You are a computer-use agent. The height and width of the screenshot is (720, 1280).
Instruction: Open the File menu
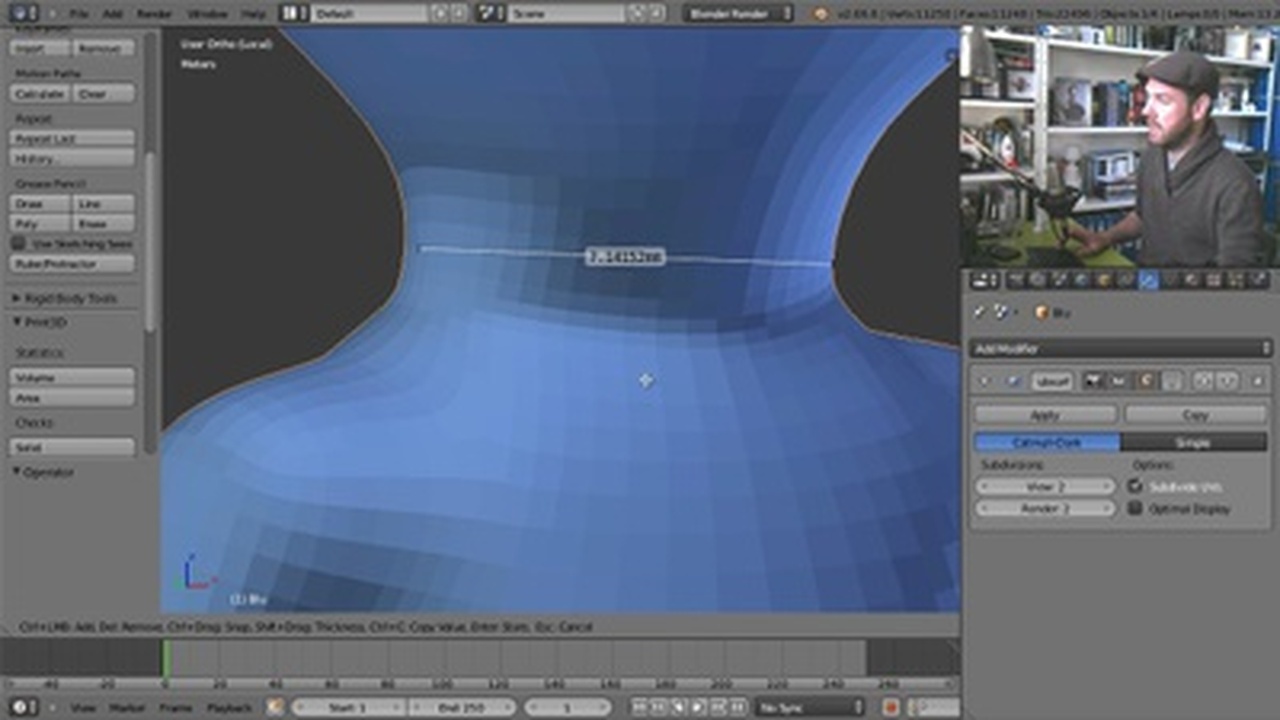click(79, 13)
